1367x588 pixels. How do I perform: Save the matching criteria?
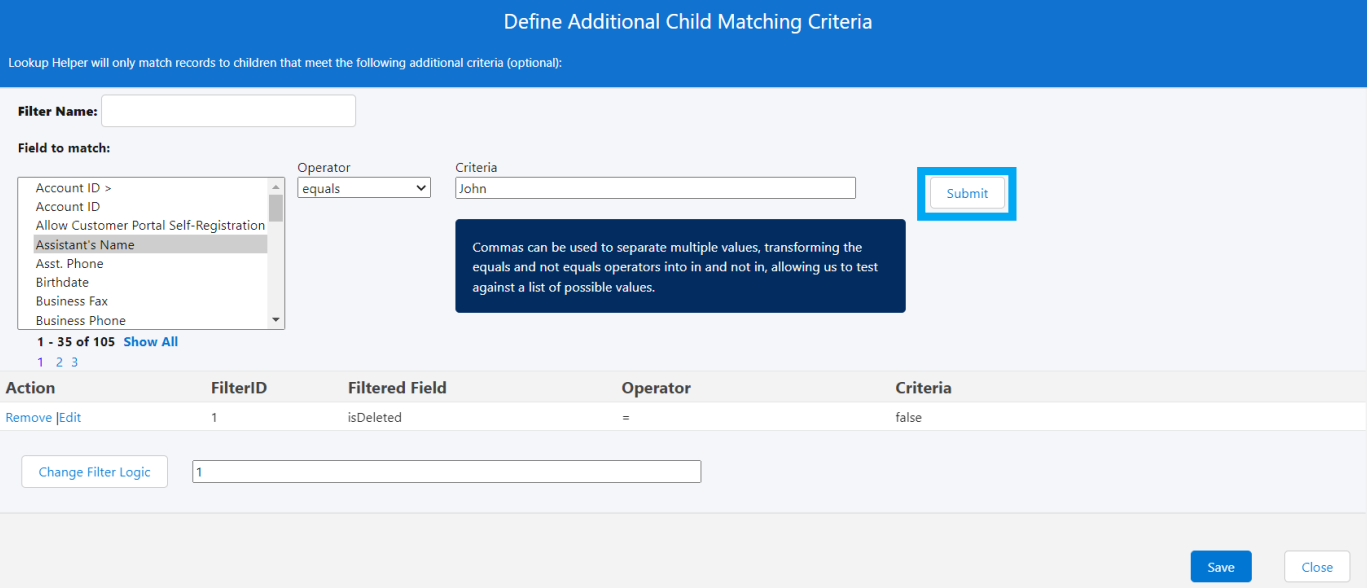coord(1220,567)
